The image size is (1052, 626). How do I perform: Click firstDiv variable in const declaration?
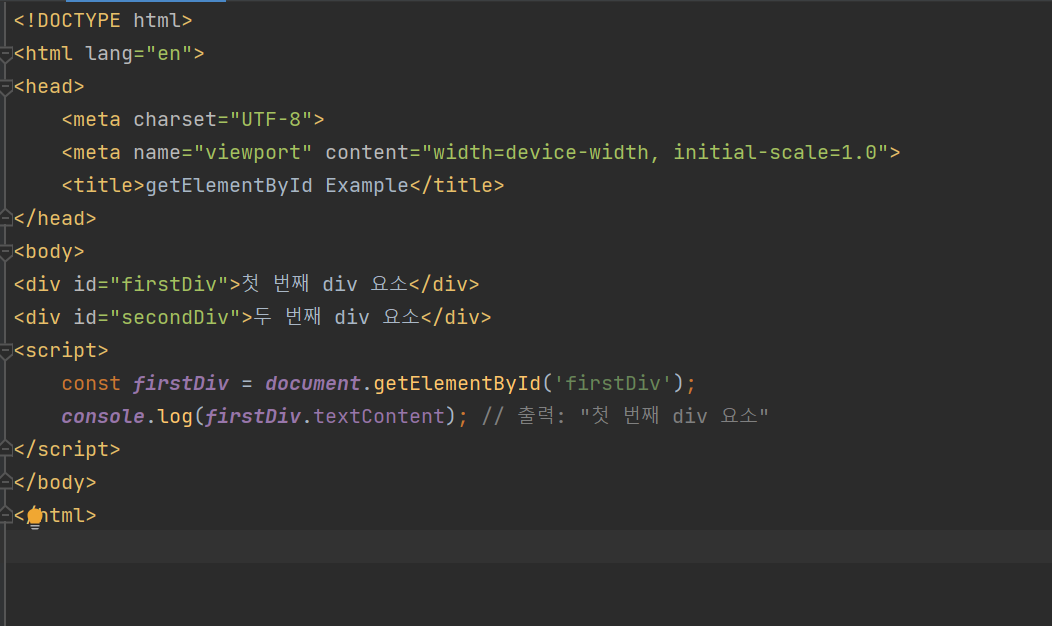(181, 383)
